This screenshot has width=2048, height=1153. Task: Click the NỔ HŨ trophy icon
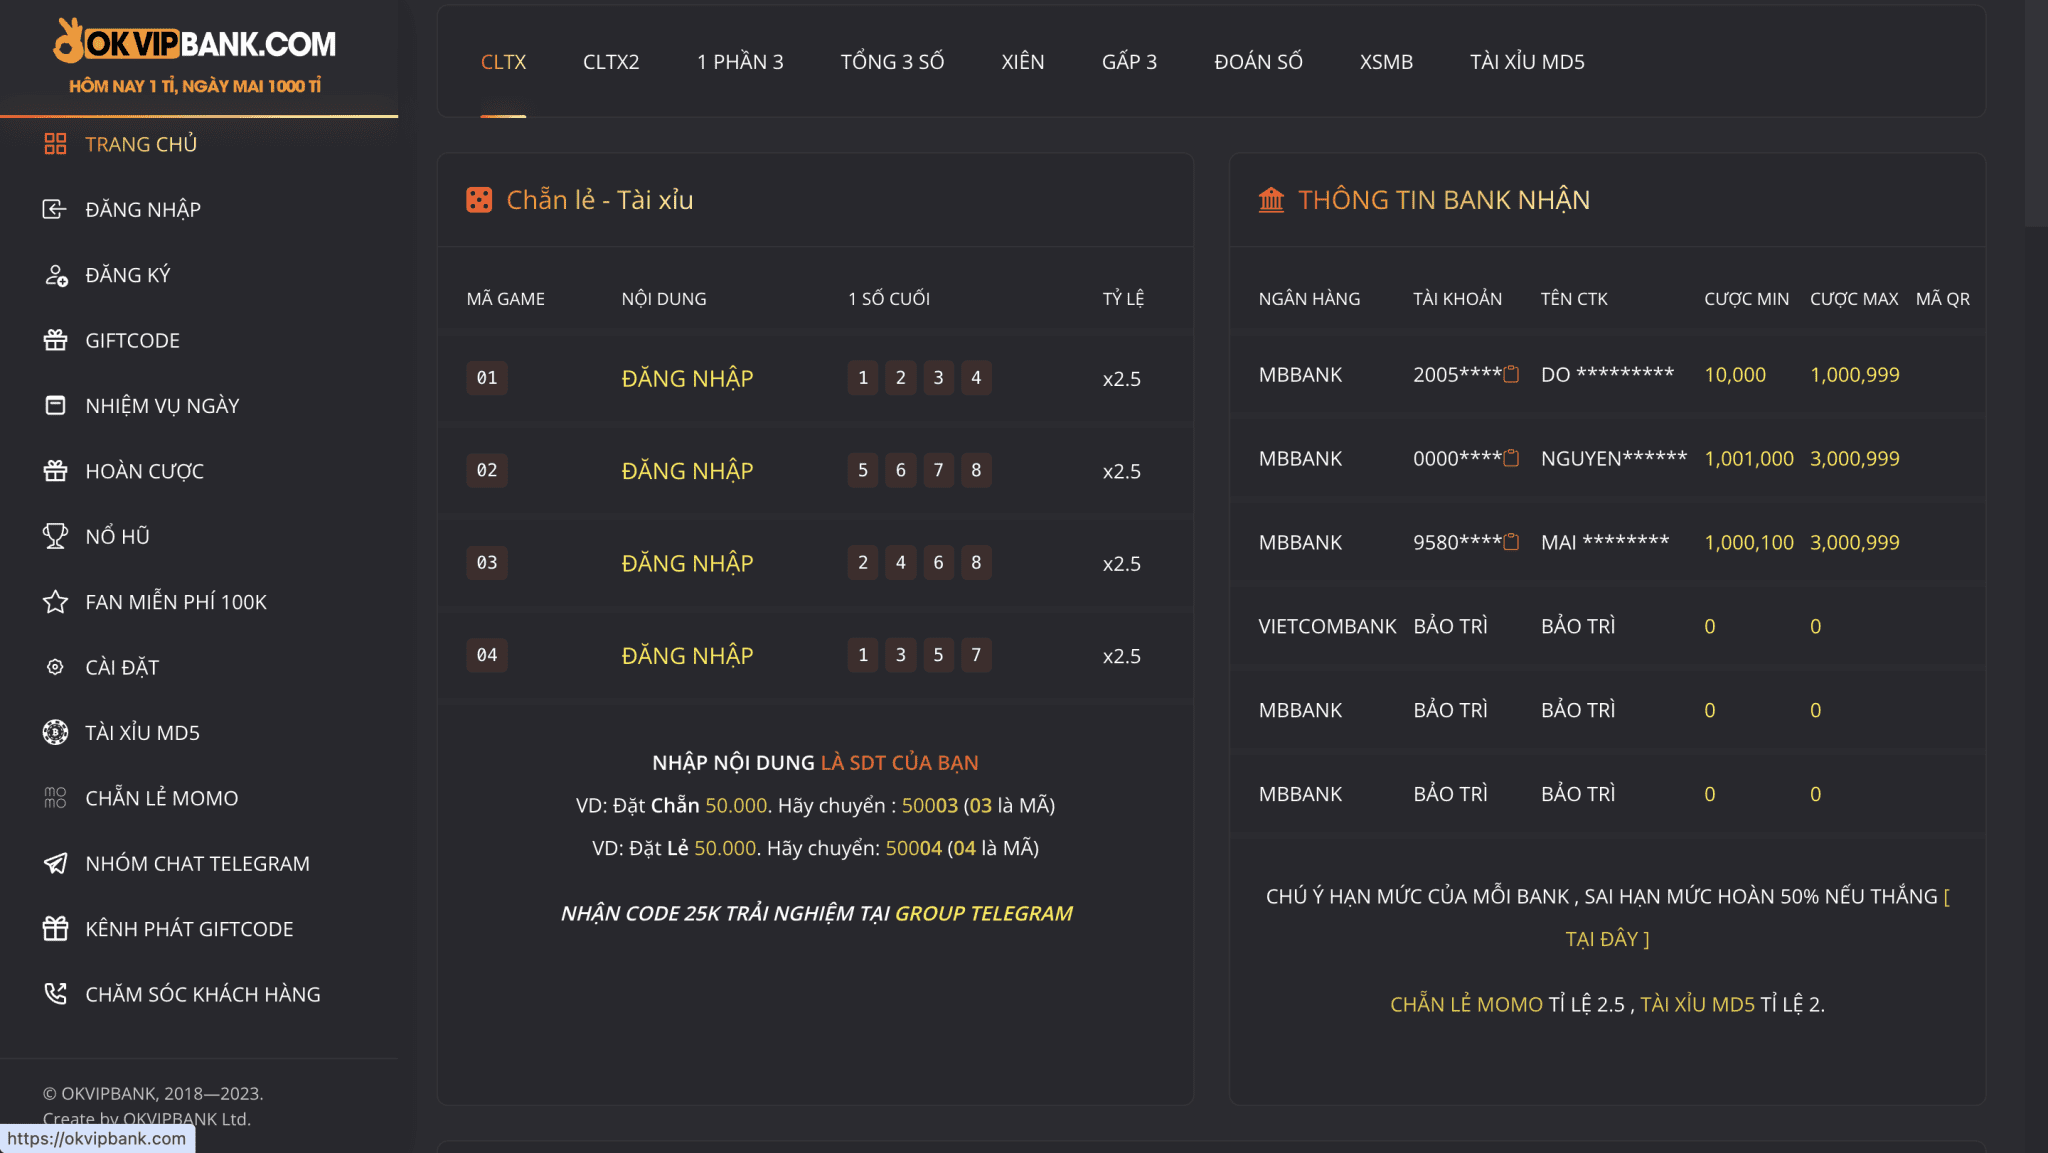pyautogui.click(x=55, y=536)
